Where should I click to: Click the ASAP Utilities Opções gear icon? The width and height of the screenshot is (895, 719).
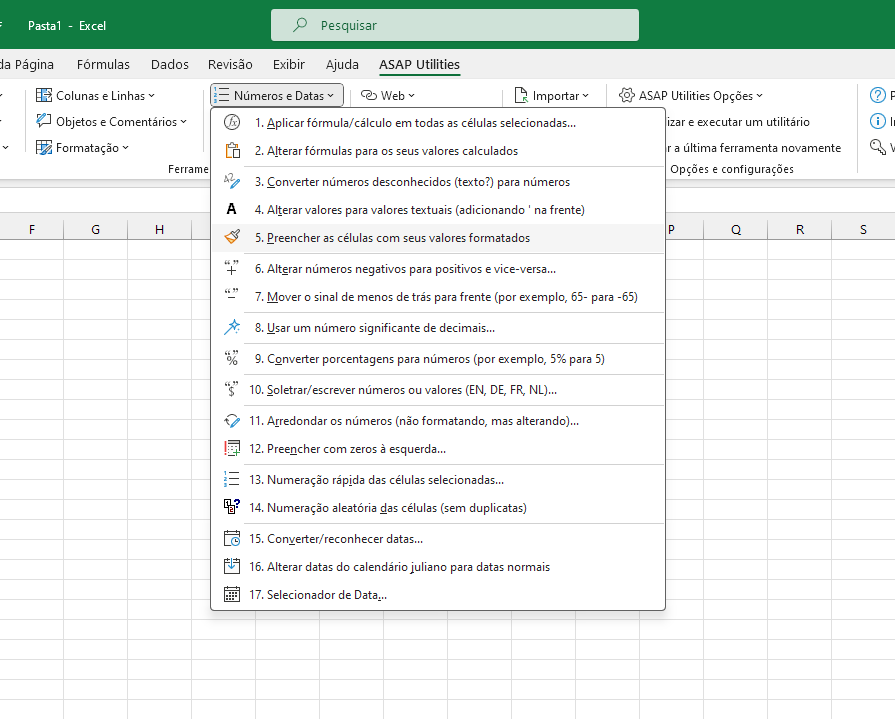(x=627, y=95)
